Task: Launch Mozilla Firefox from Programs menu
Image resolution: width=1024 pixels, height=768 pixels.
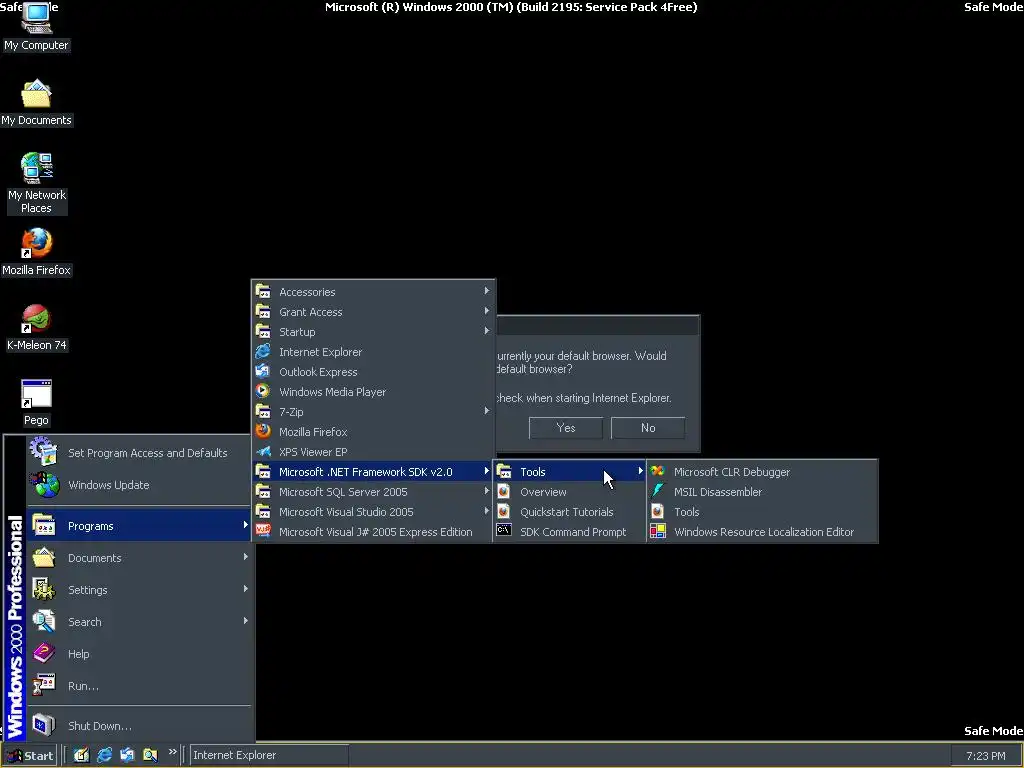Action: [x=373, y=432]
